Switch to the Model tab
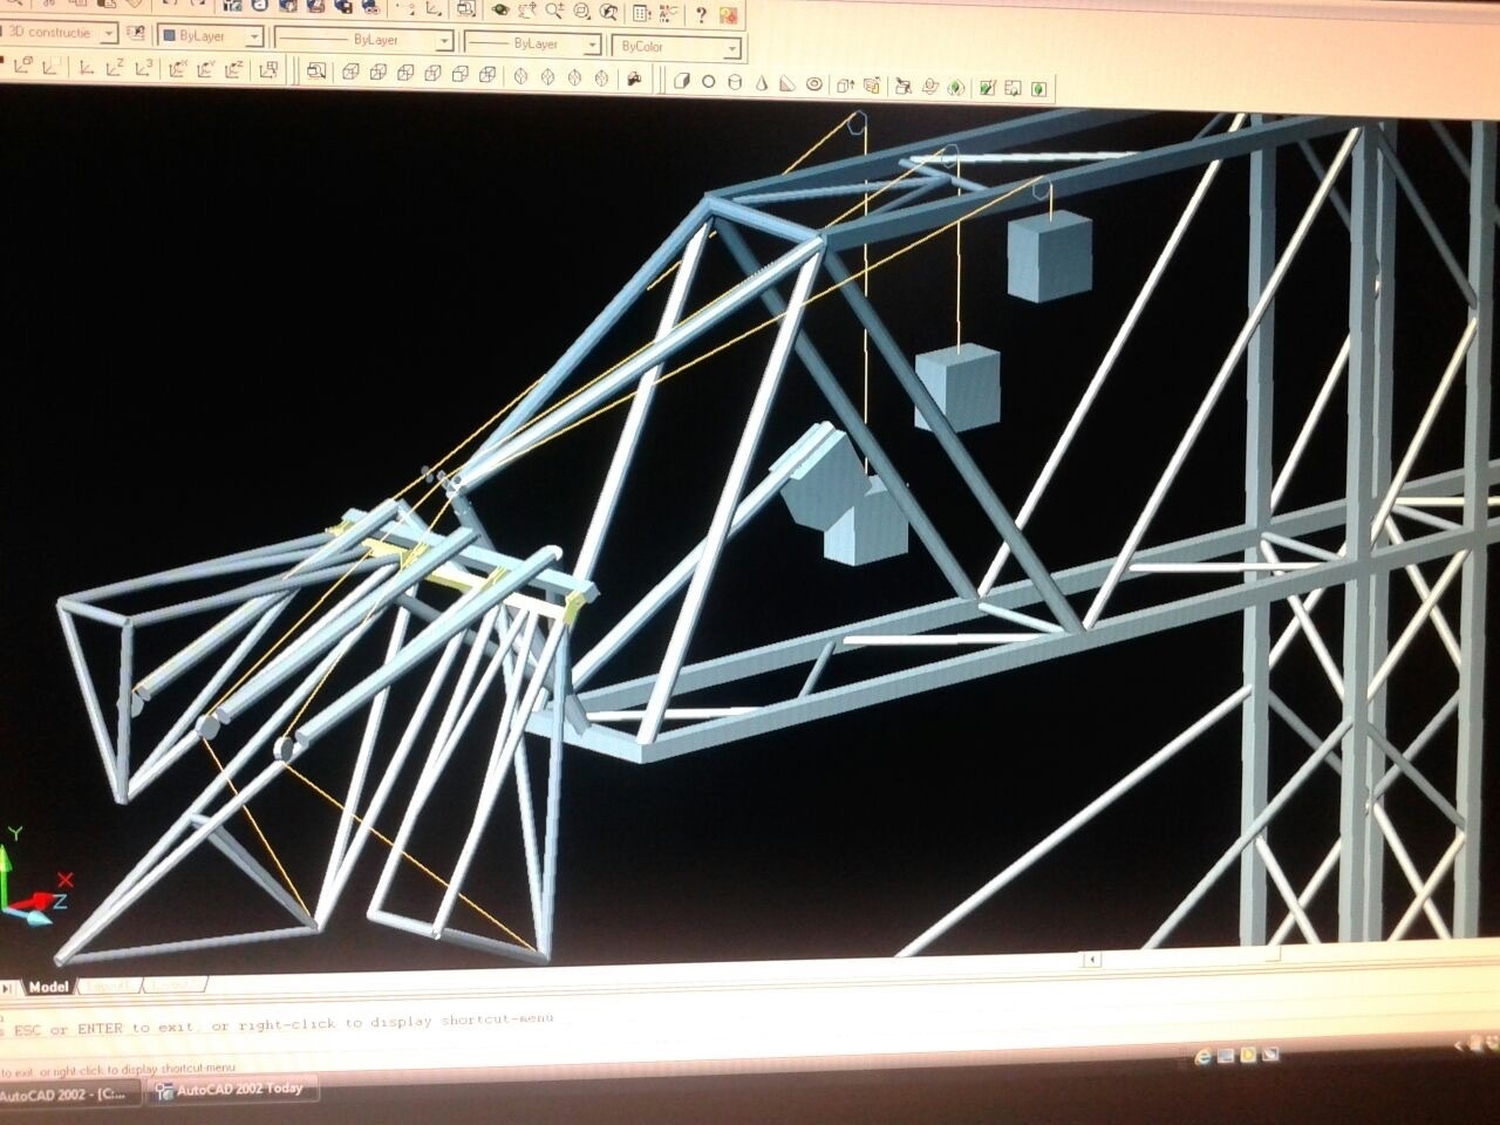This screenshot has width=1500, height=1125. pos(48,987)
